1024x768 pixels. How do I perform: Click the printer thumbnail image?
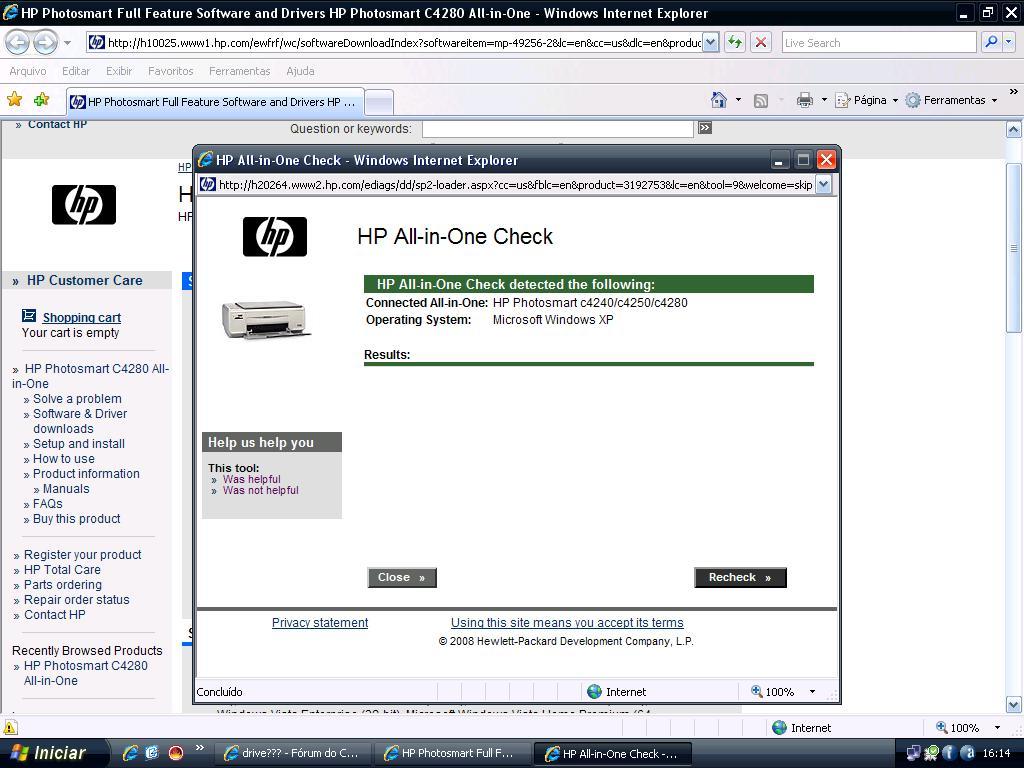click(265, 320)
